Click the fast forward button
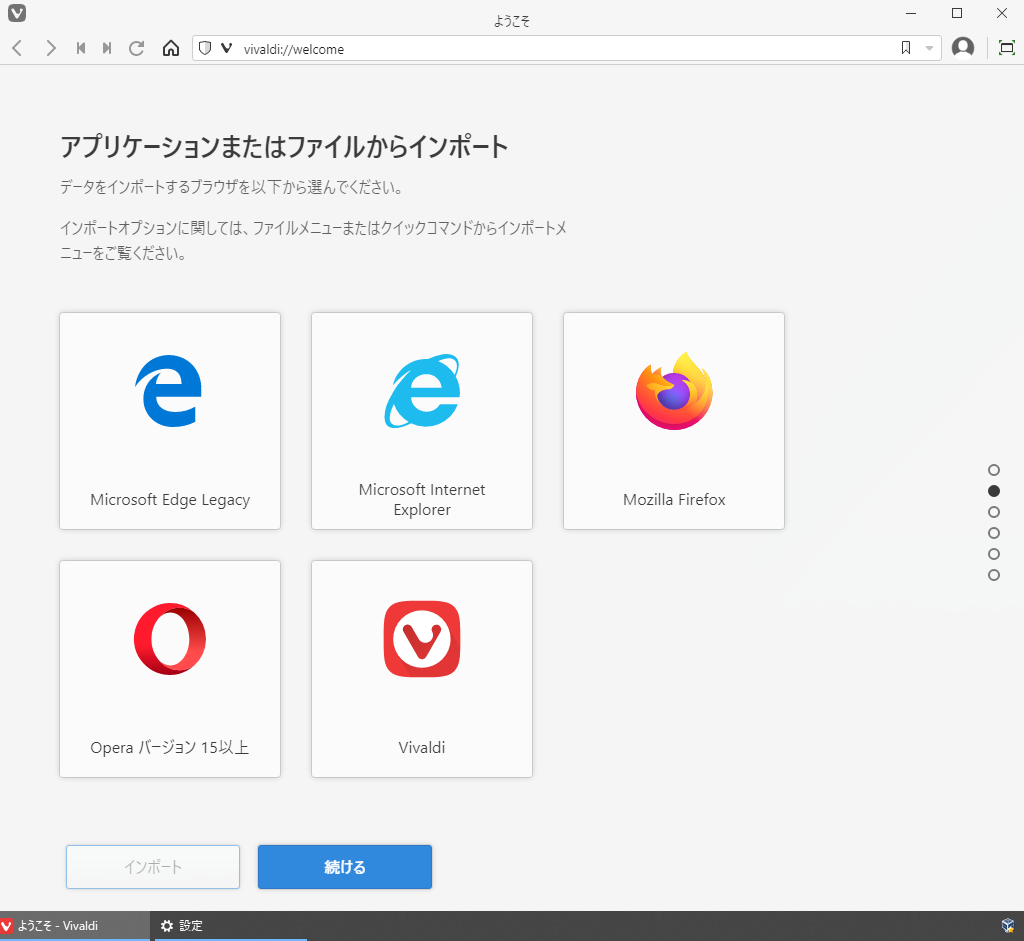Image resolution: width=1024 pixels, height=941 pixels. (x=106, y=48)
